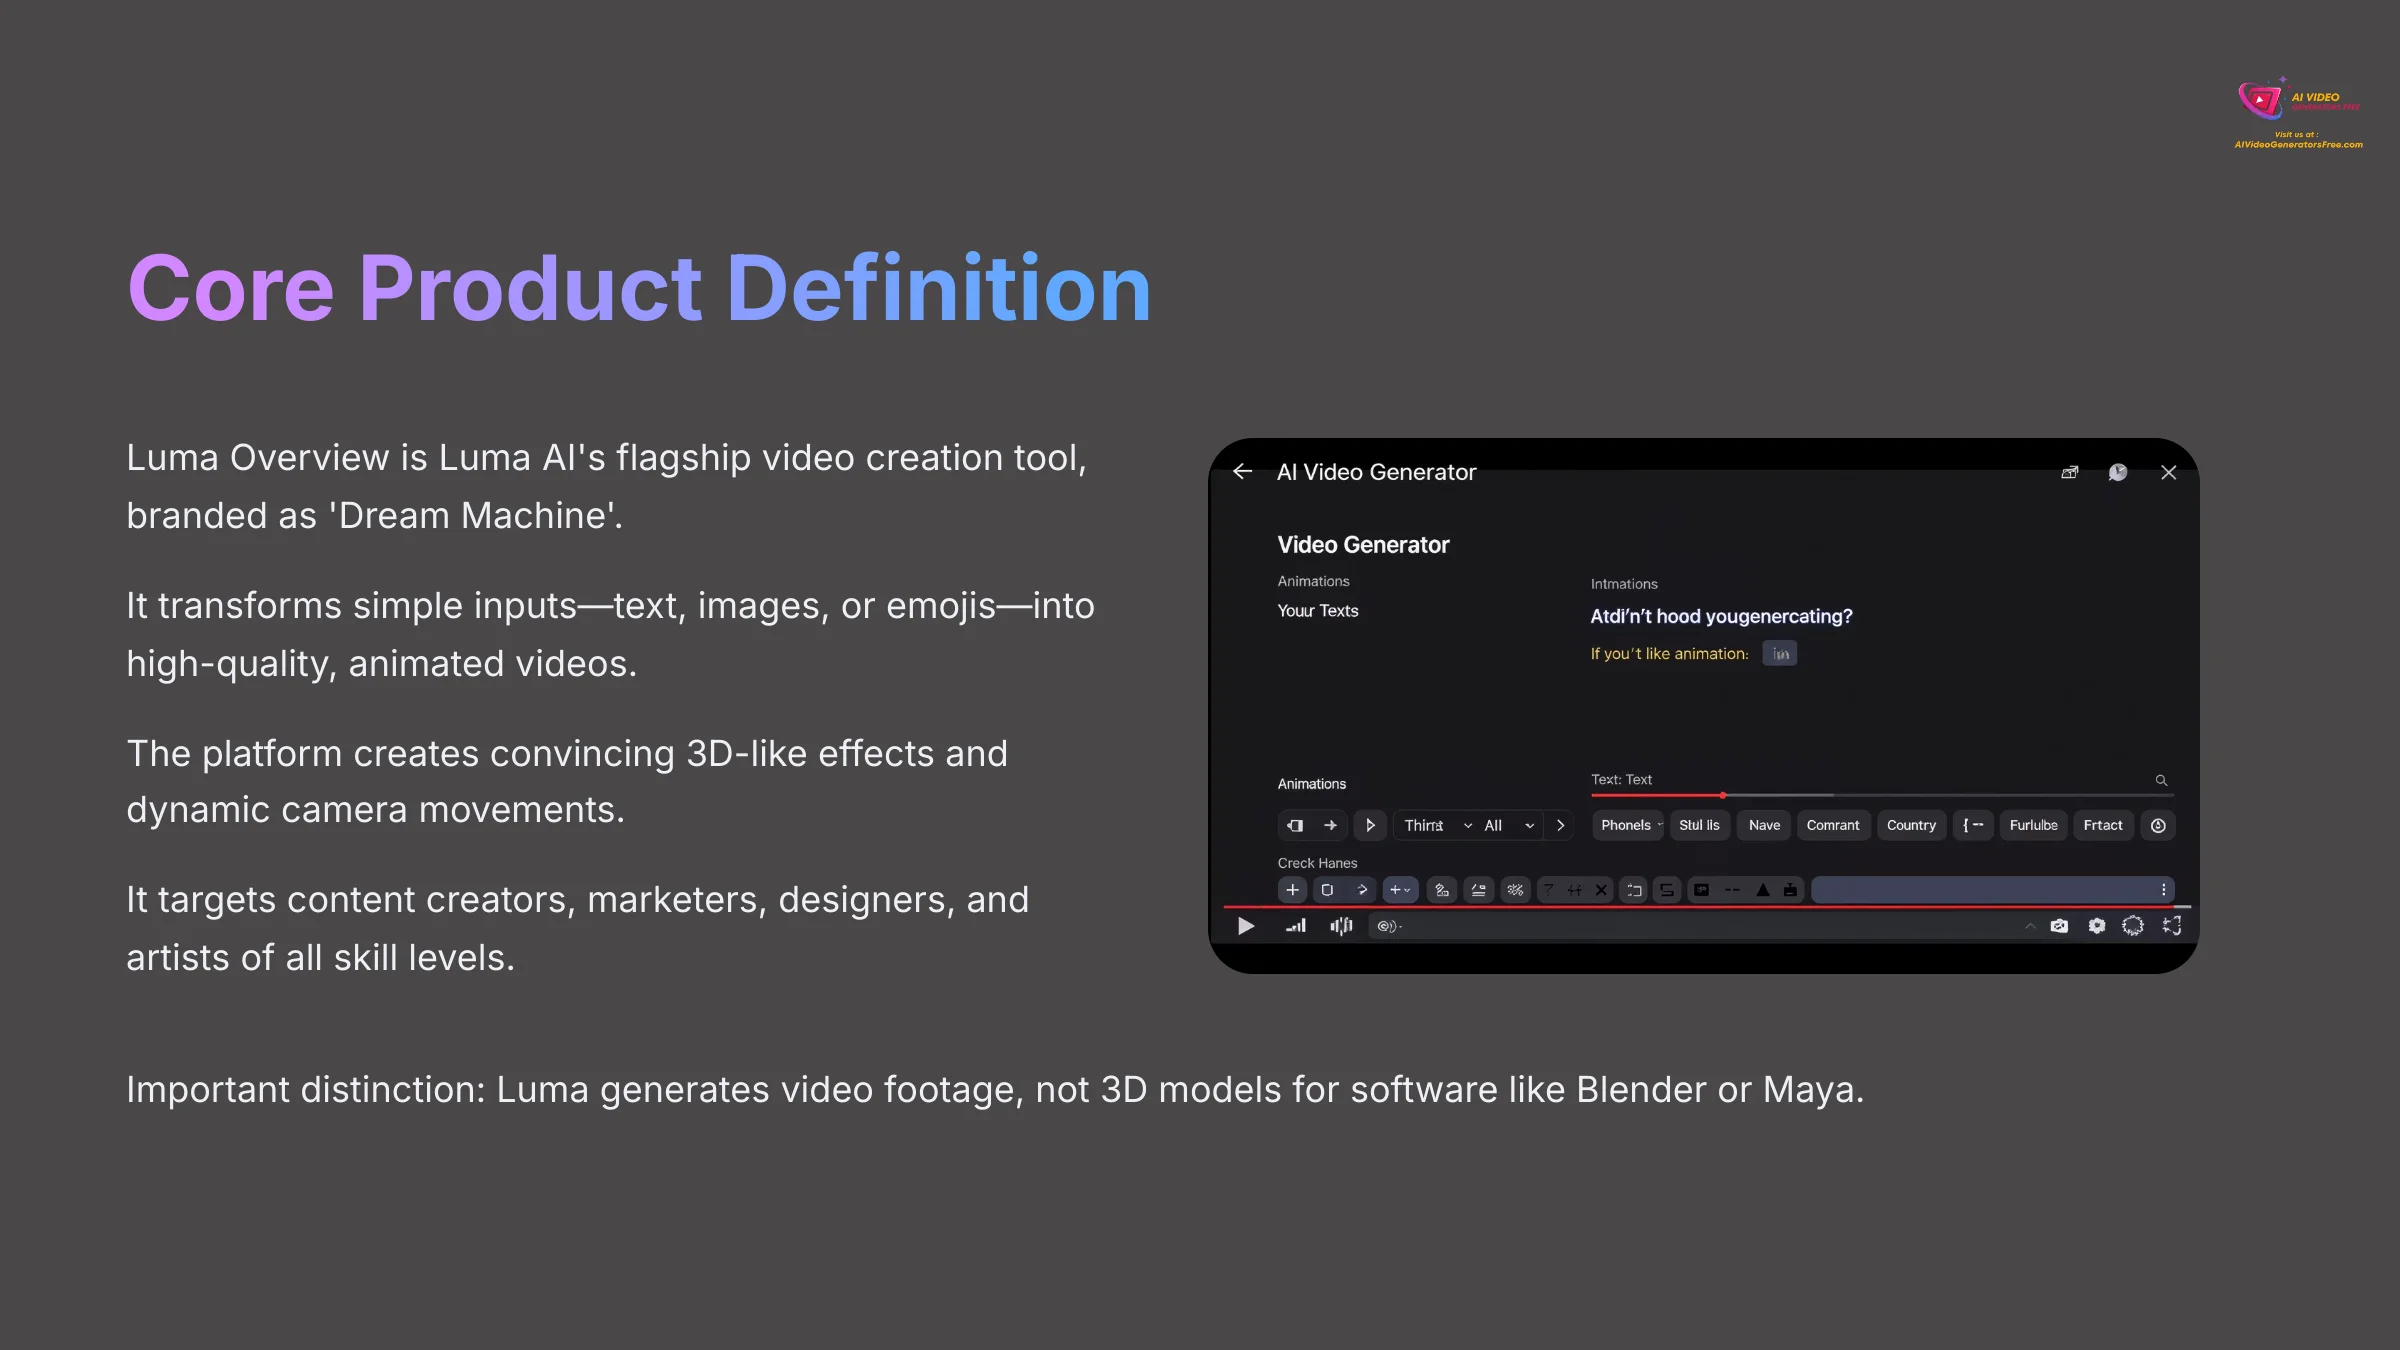Click the stamp icon in Creck Hanes toolbar
Screen dimensions: 2400x1350
(x=1790, y=889)
